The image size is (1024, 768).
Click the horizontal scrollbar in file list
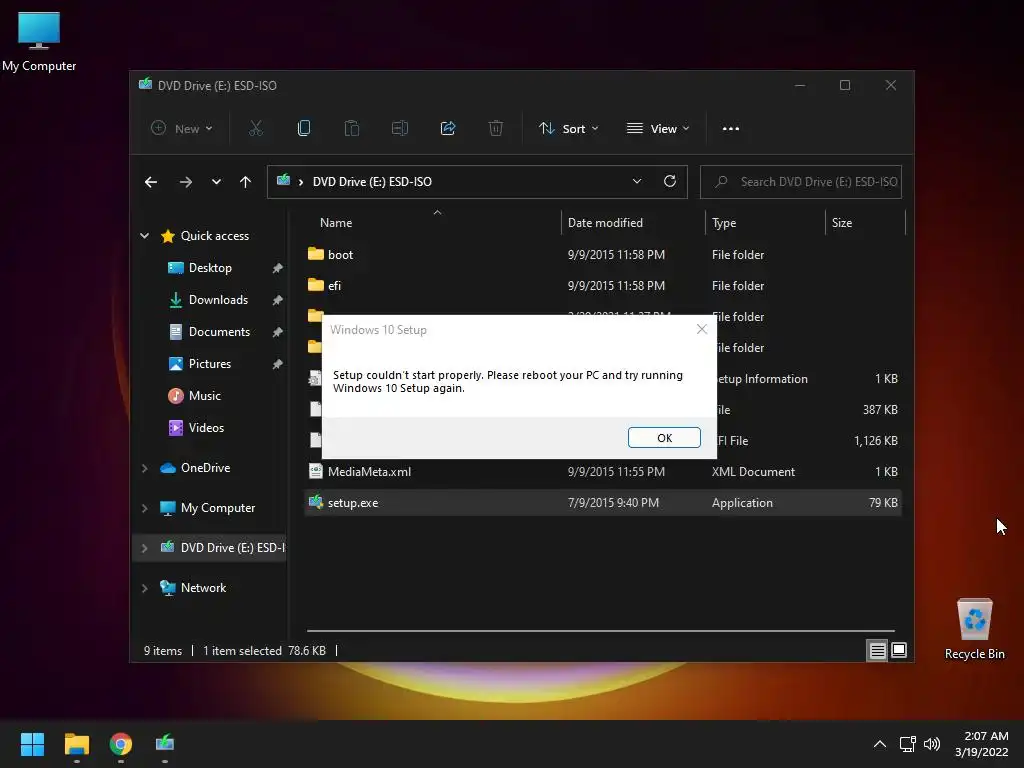coord(601,631)
